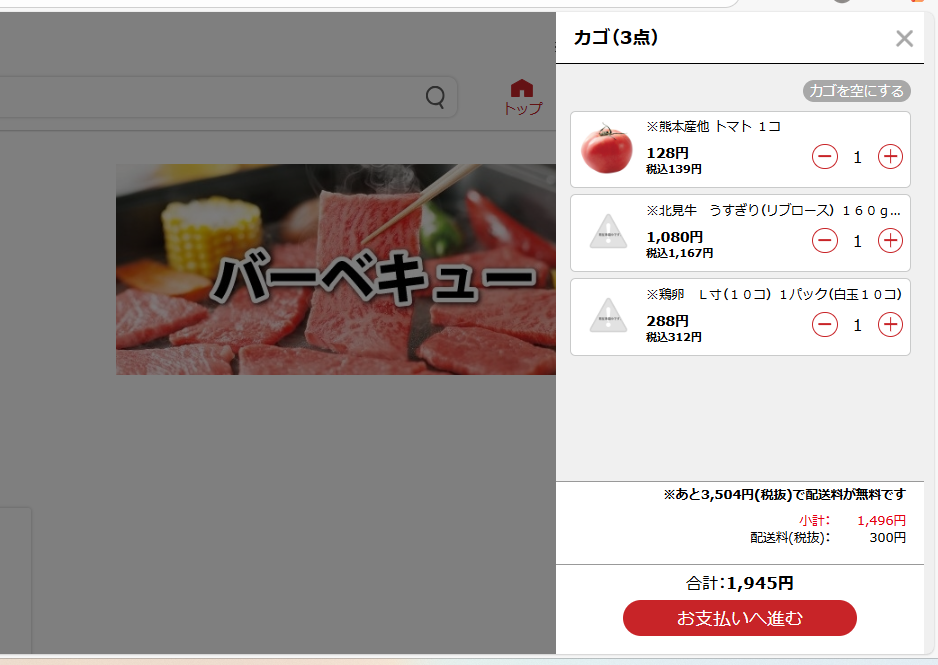The height and width of the screenshot is (665, 938).
Task: Select the 鶏卵 L寸 item title
Action: 774,294
